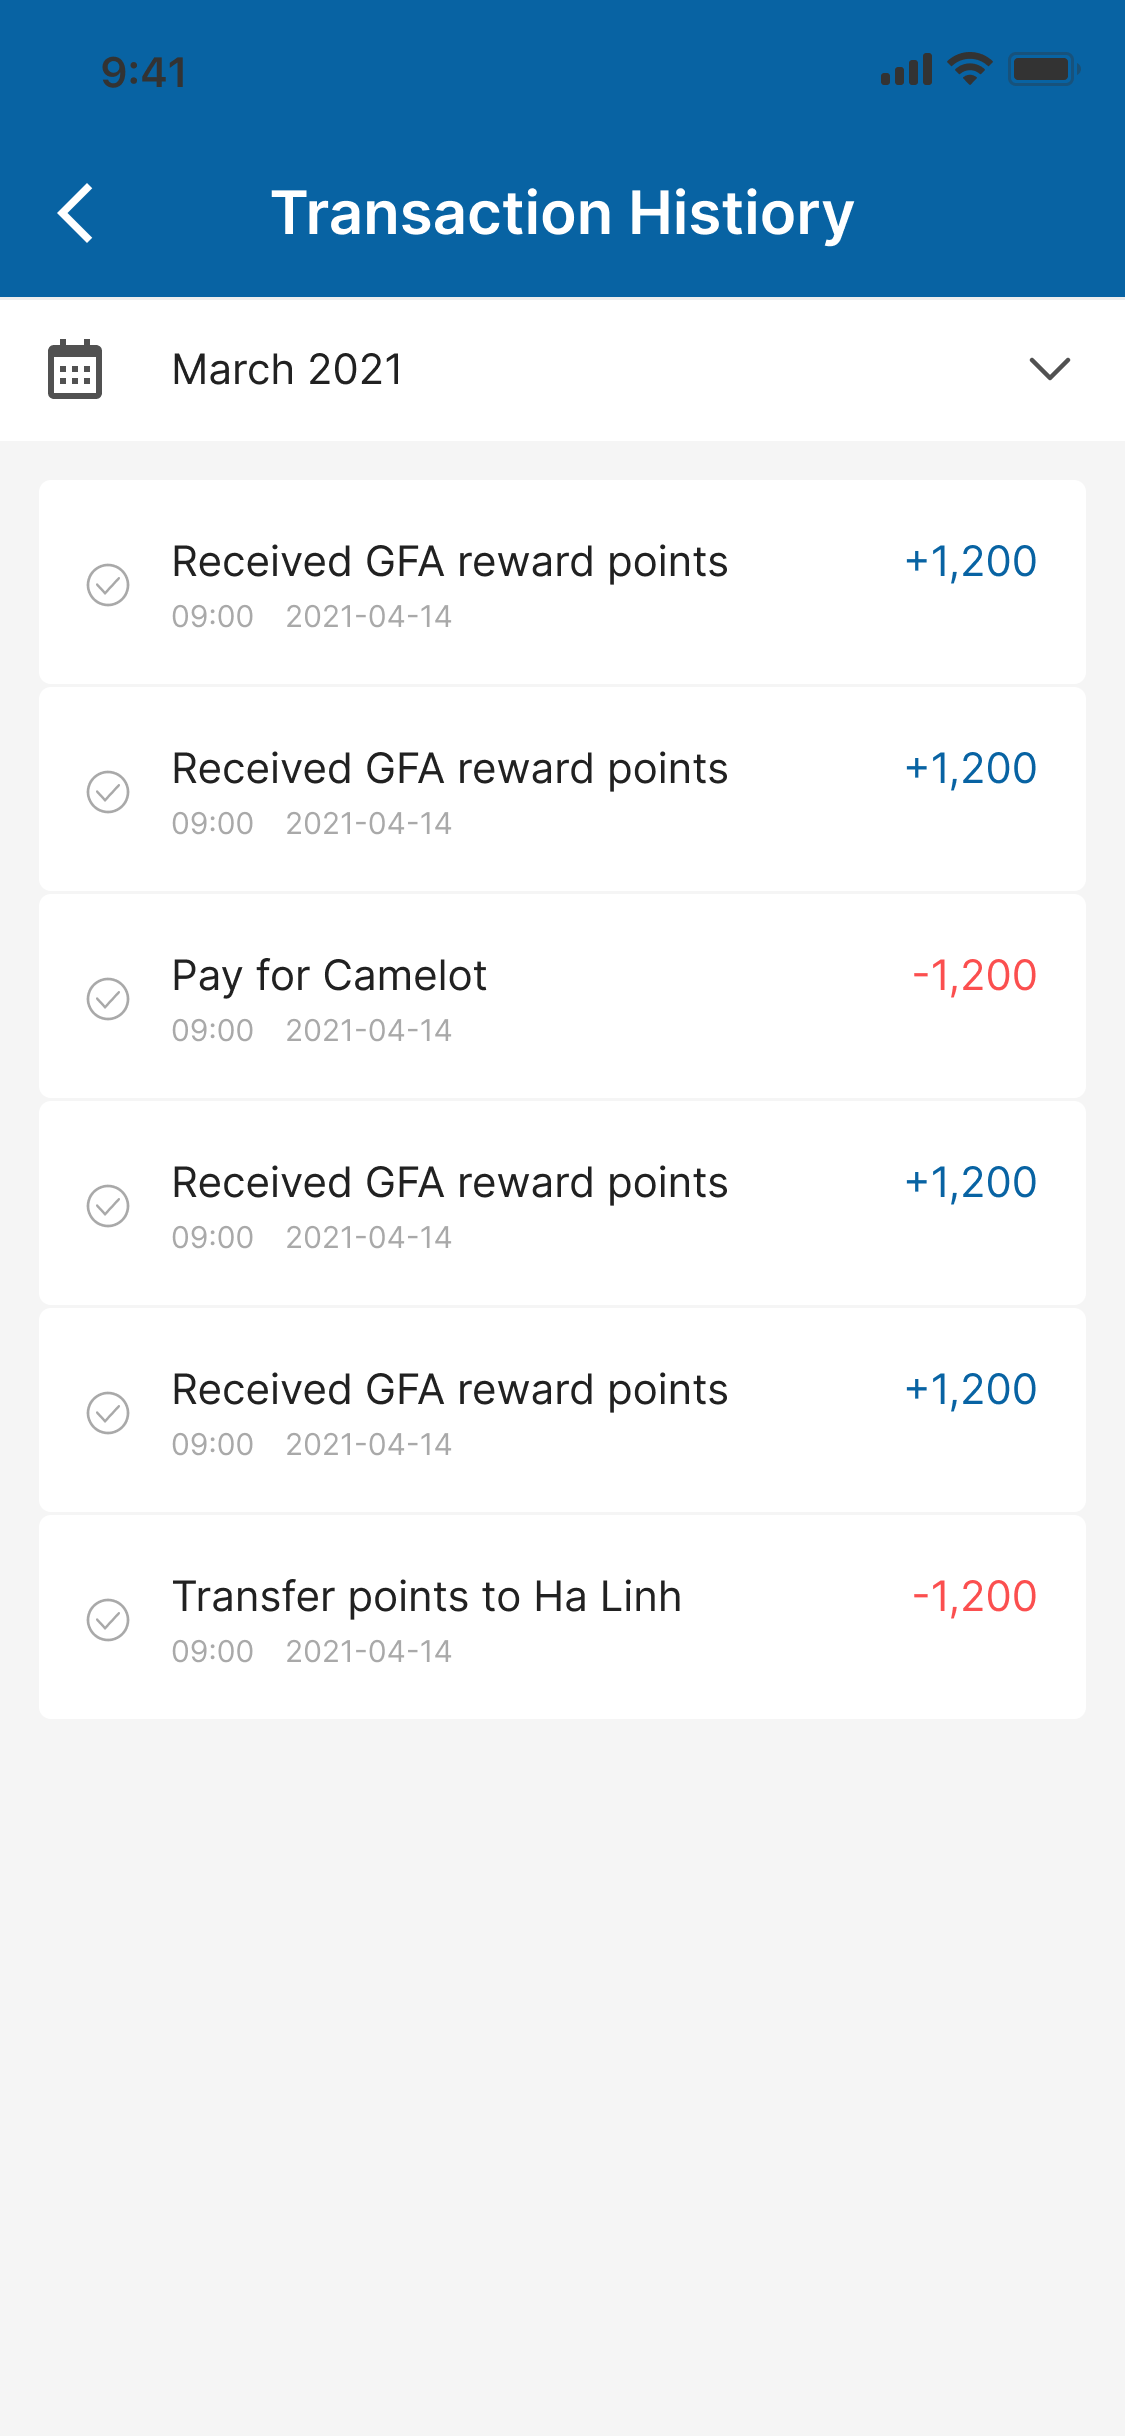Tap checkmark icon of fourth transaction

[108, 1206]
